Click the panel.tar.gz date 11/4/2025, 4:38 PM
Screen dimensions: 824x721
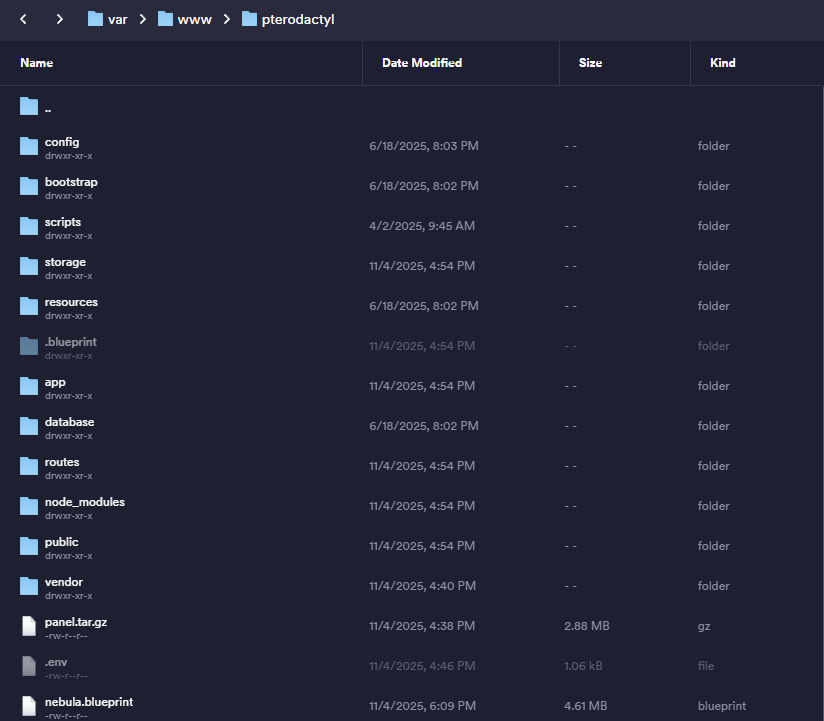(x=422, y=626)
